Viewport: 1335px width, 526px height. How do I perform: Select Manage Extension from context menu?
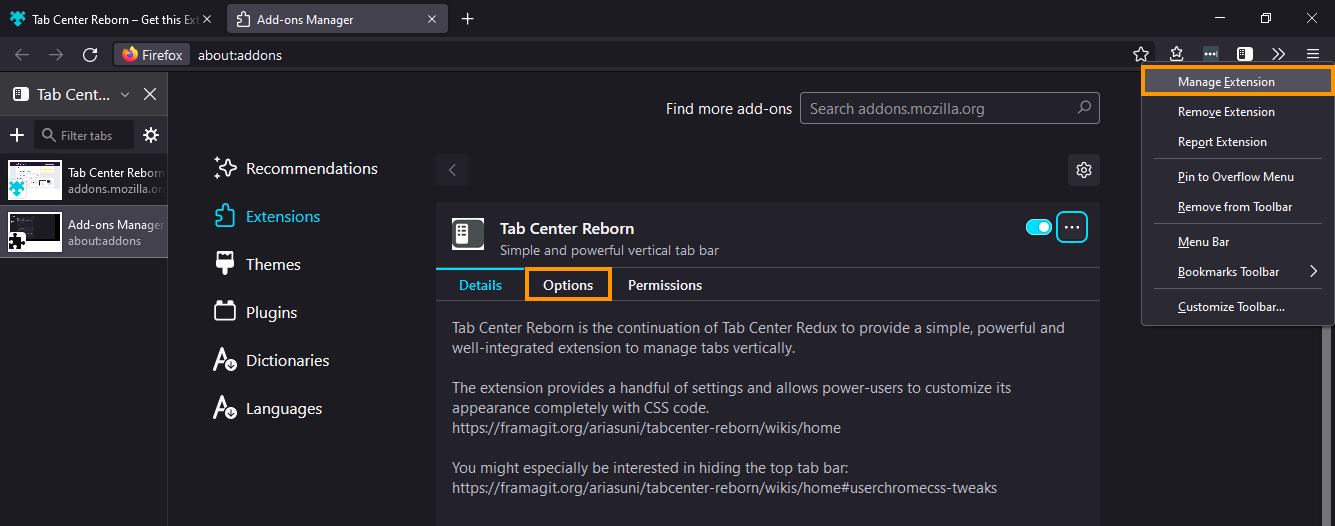[1238, 82]
